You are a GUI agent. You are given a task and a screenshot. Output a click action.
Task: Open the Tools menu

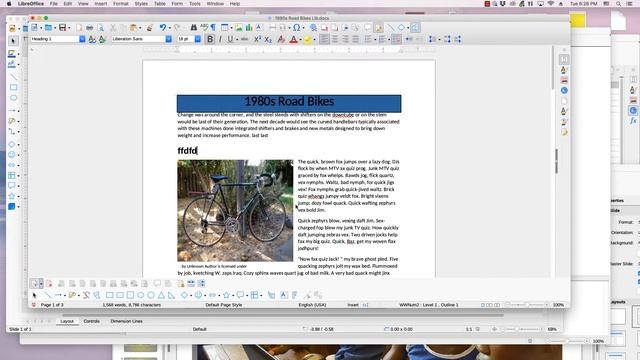[195, 4]
